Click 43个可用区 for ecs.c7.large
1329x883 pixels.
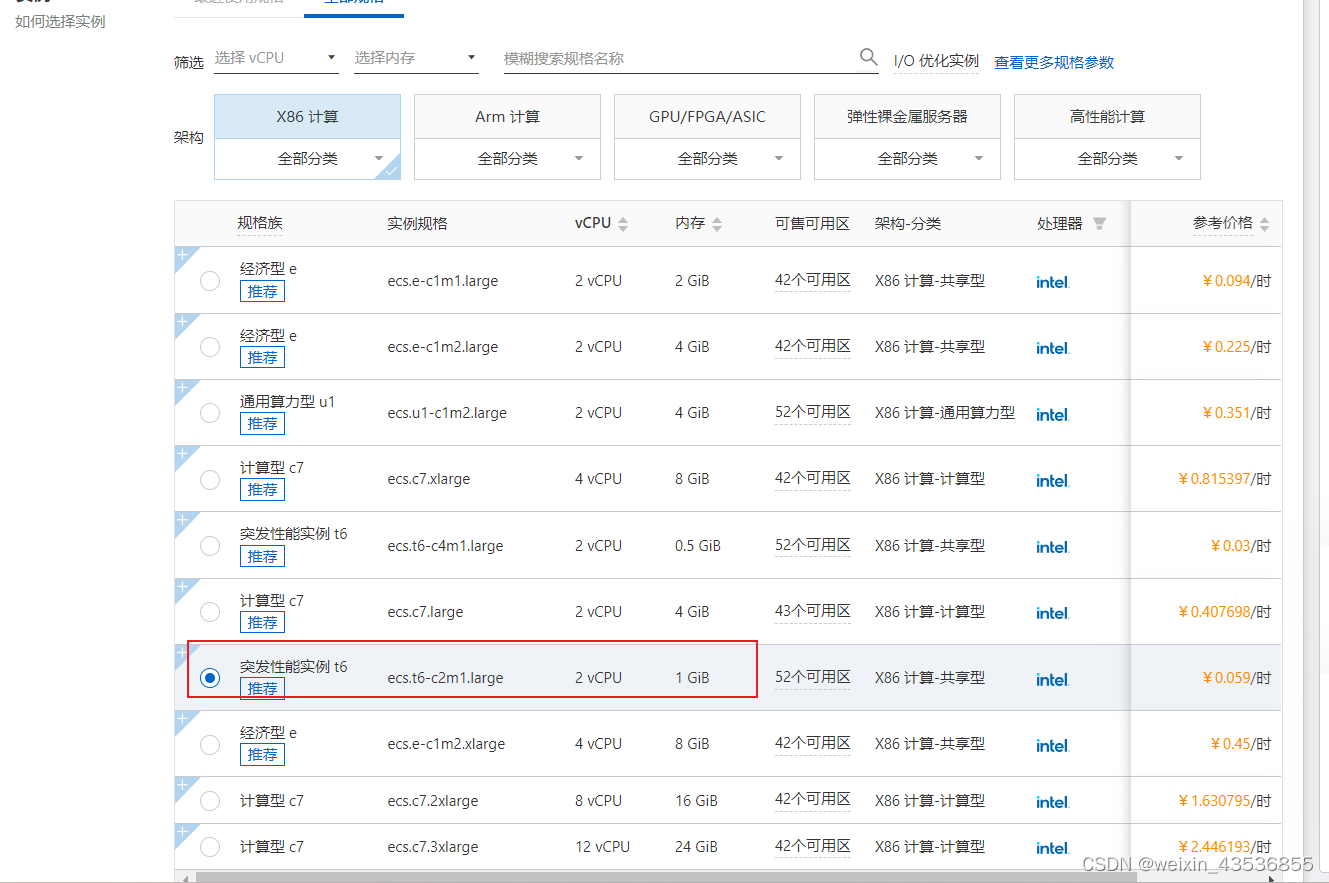click(812, 611)
